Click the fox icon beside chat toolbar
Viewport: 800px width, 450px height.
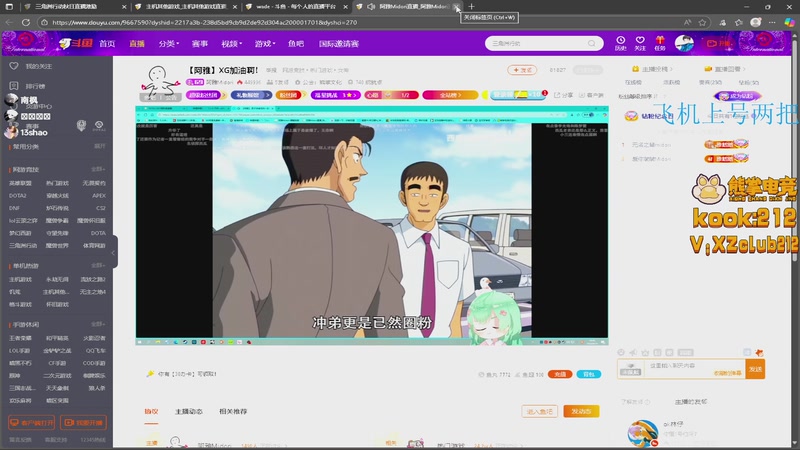click(x=759, y=353)
